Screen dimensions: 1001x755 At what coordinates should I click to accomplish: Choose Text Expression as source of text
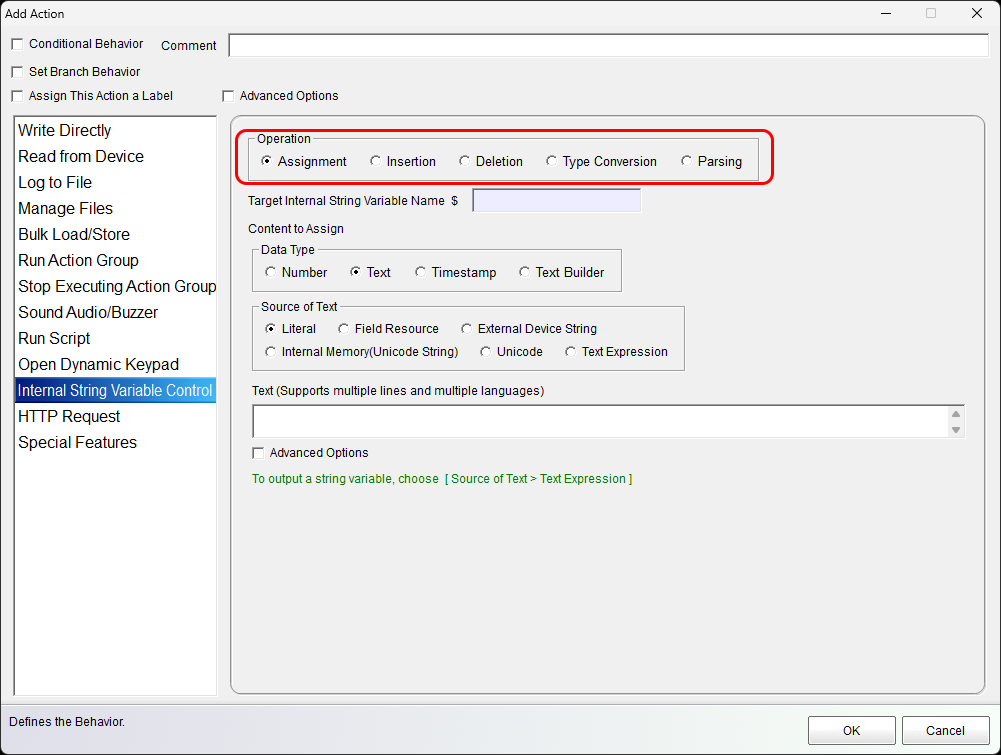571,352
